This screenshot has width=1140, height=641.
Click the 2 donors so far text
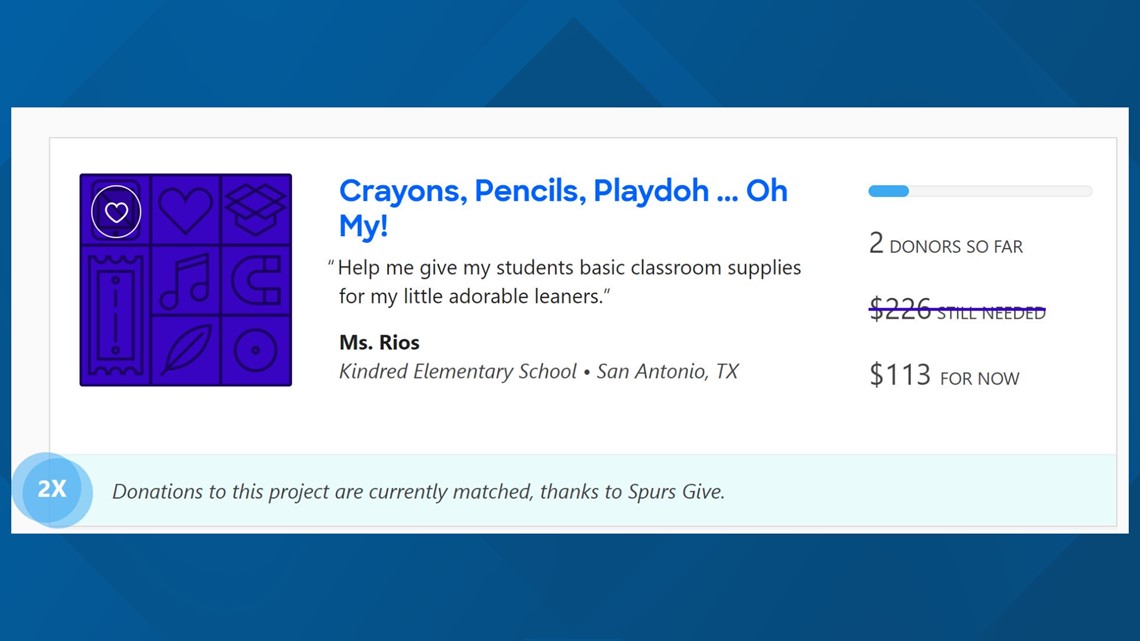945,244
